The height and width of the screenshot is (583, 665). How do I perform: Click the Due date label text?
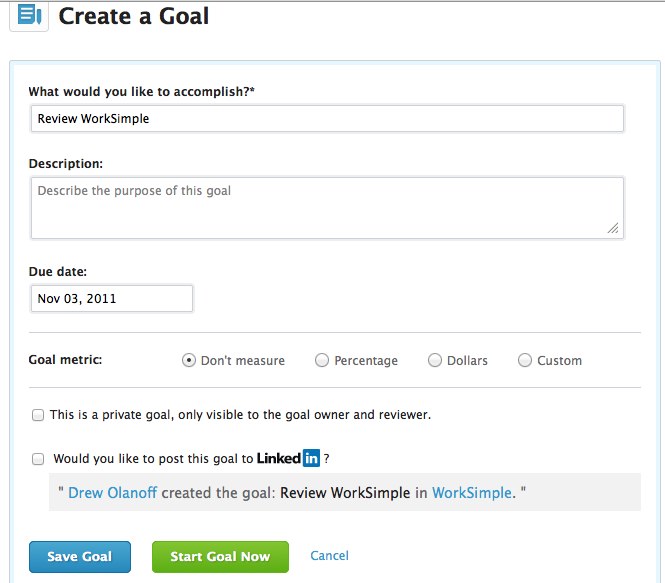[x=57, y=271]
